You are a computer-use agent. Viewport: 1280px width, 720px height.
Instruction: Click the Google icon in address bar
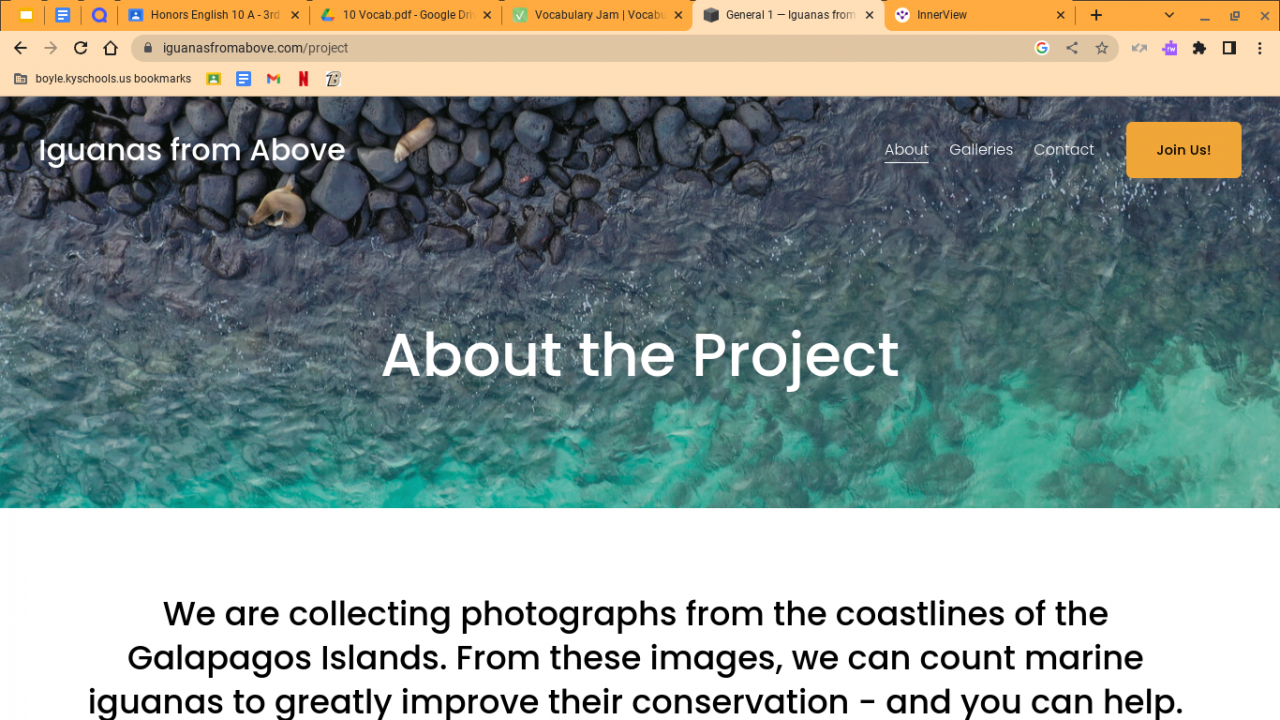1042,48
